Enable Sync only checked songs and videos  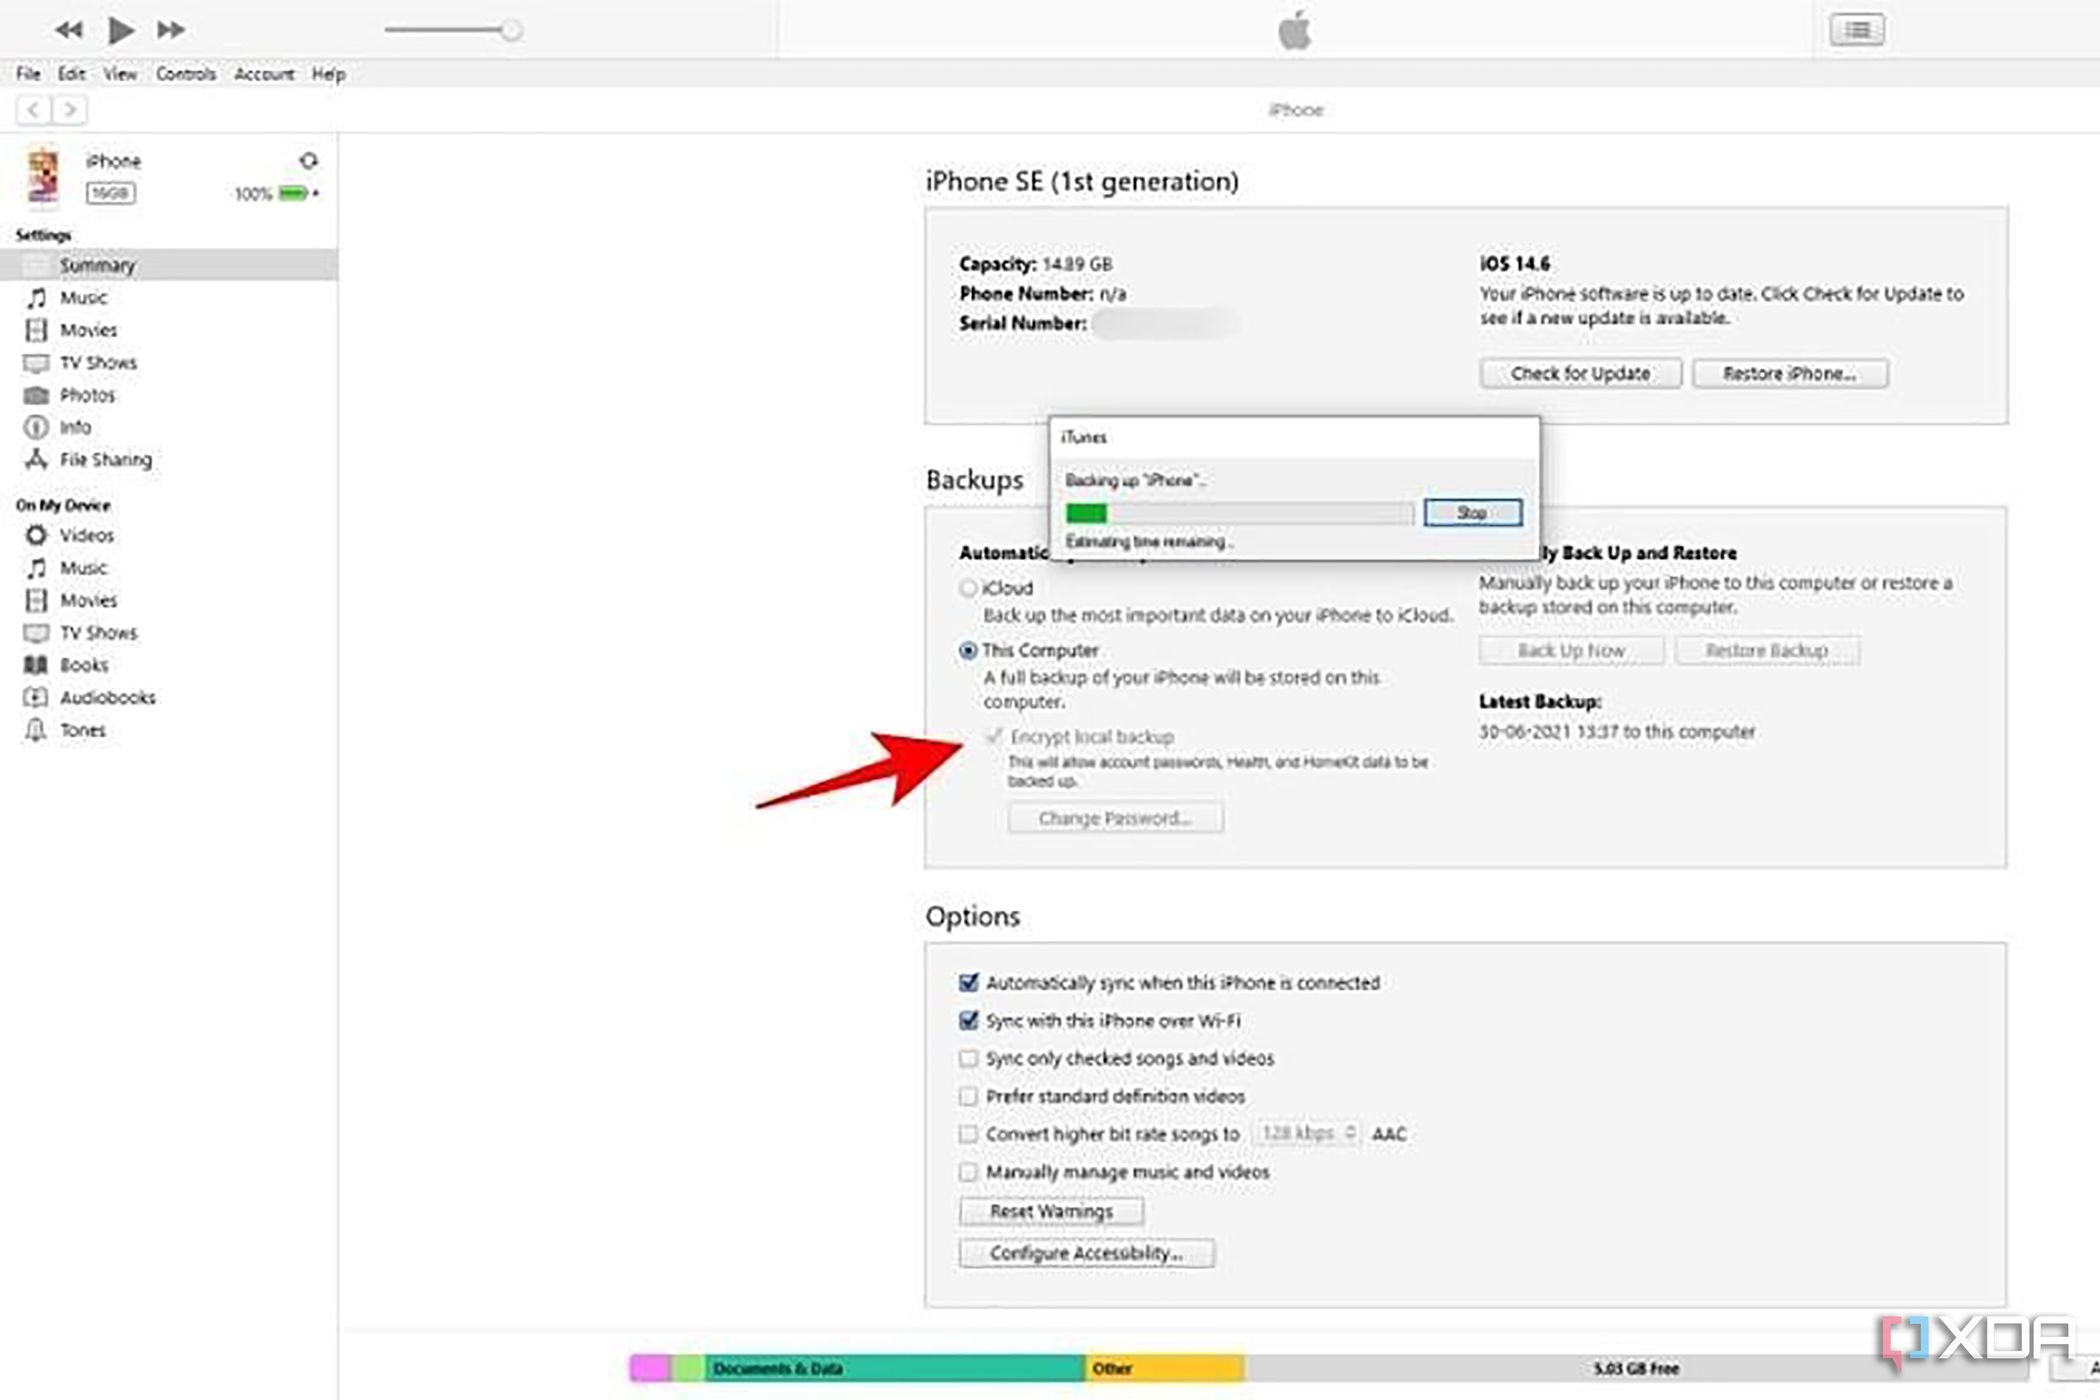(968, 1058)
